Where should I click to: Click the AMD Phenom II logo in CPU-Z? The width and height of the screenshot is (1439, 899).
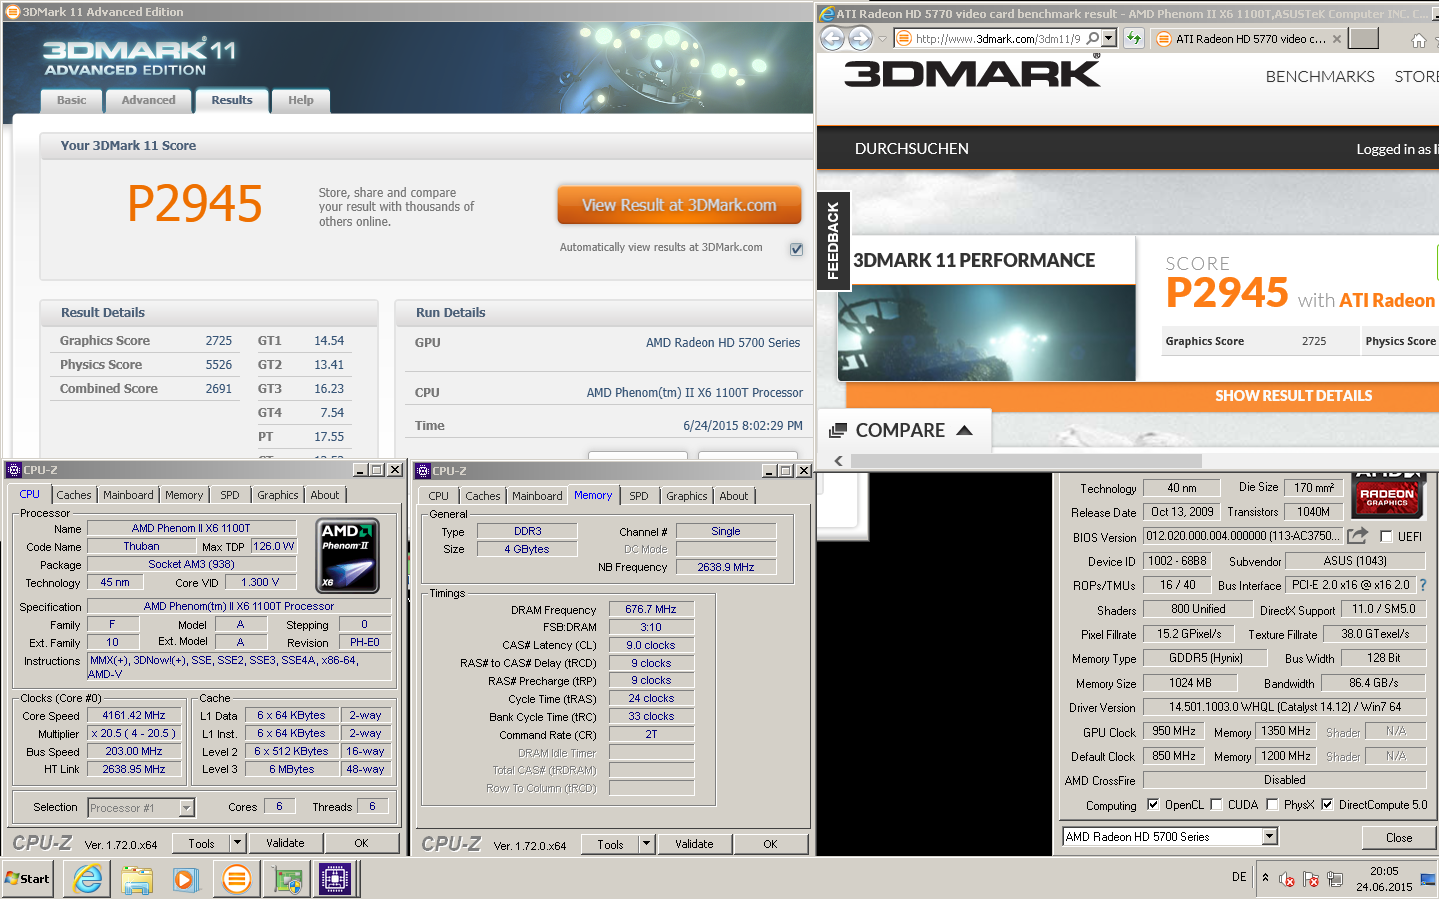[348, 555]
